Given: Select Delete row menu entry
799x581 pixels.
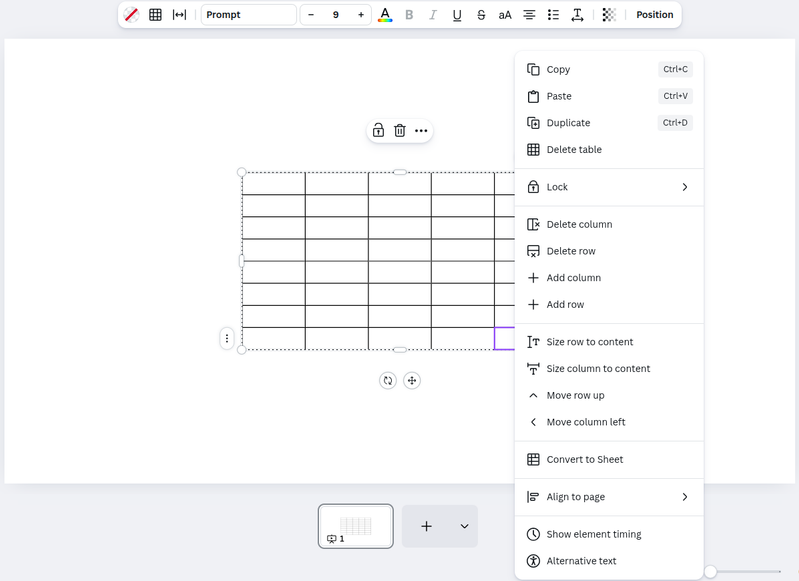Looking at the screenshot, I should (x=609, y=251).
